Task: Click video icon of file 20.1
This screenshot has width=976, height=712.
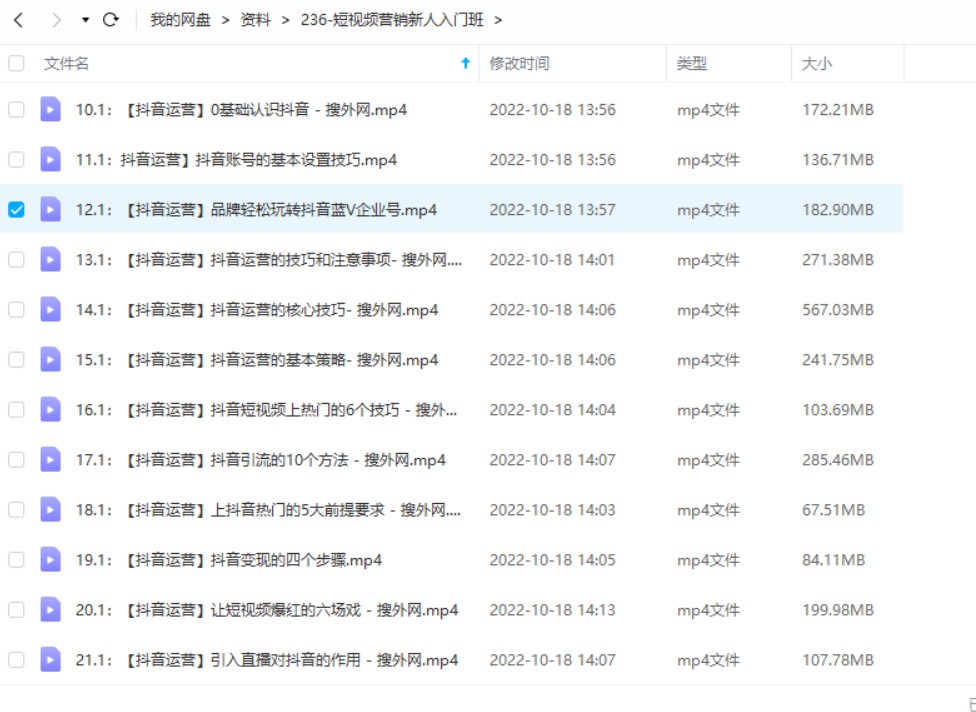Action: click(x=50, y=610)
